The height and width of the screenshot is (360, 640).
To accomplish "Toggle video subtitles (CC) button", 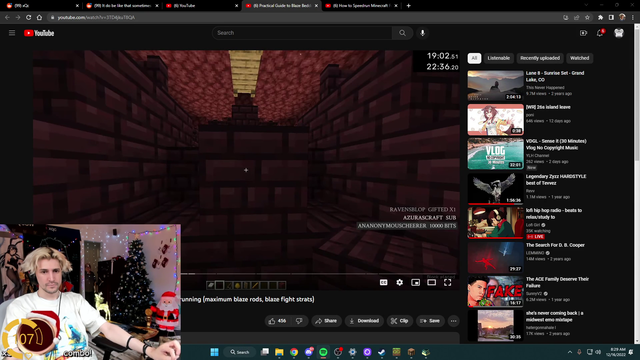I will pos(384,282).
